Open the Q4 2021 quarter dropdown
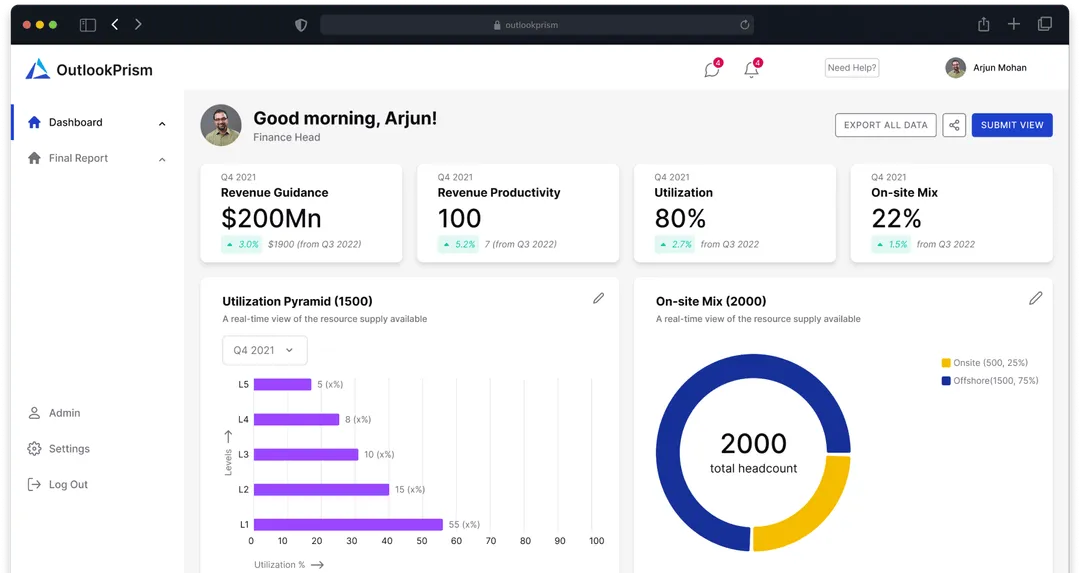Screen dimensions: 1080x573 tap(264, 350)
